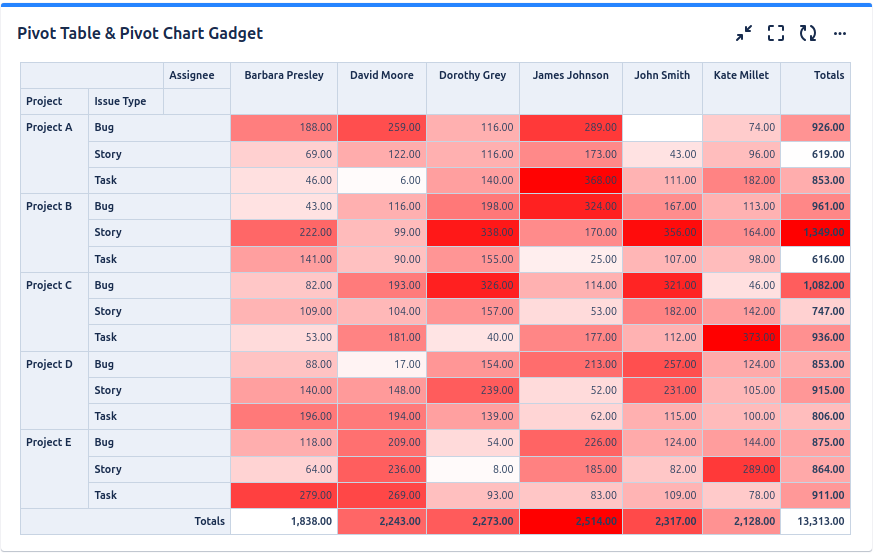877x554 pixels.
Task: Click the Kate Millet column header
Action: coord(741,75)
